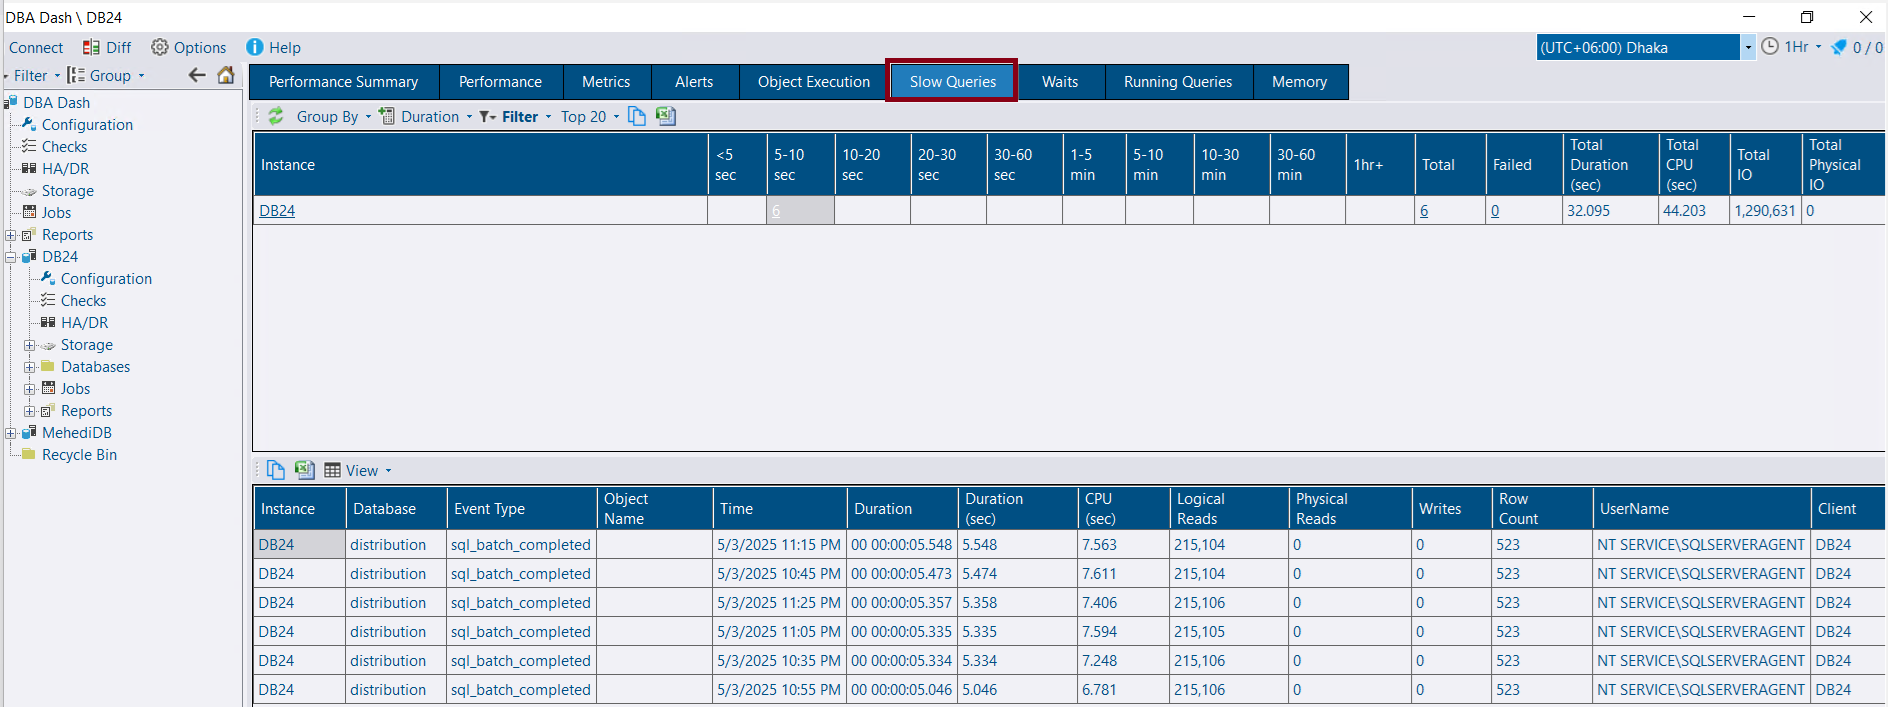Open the time zone dropdown showing Dhaka

(x=1747, y=47)
